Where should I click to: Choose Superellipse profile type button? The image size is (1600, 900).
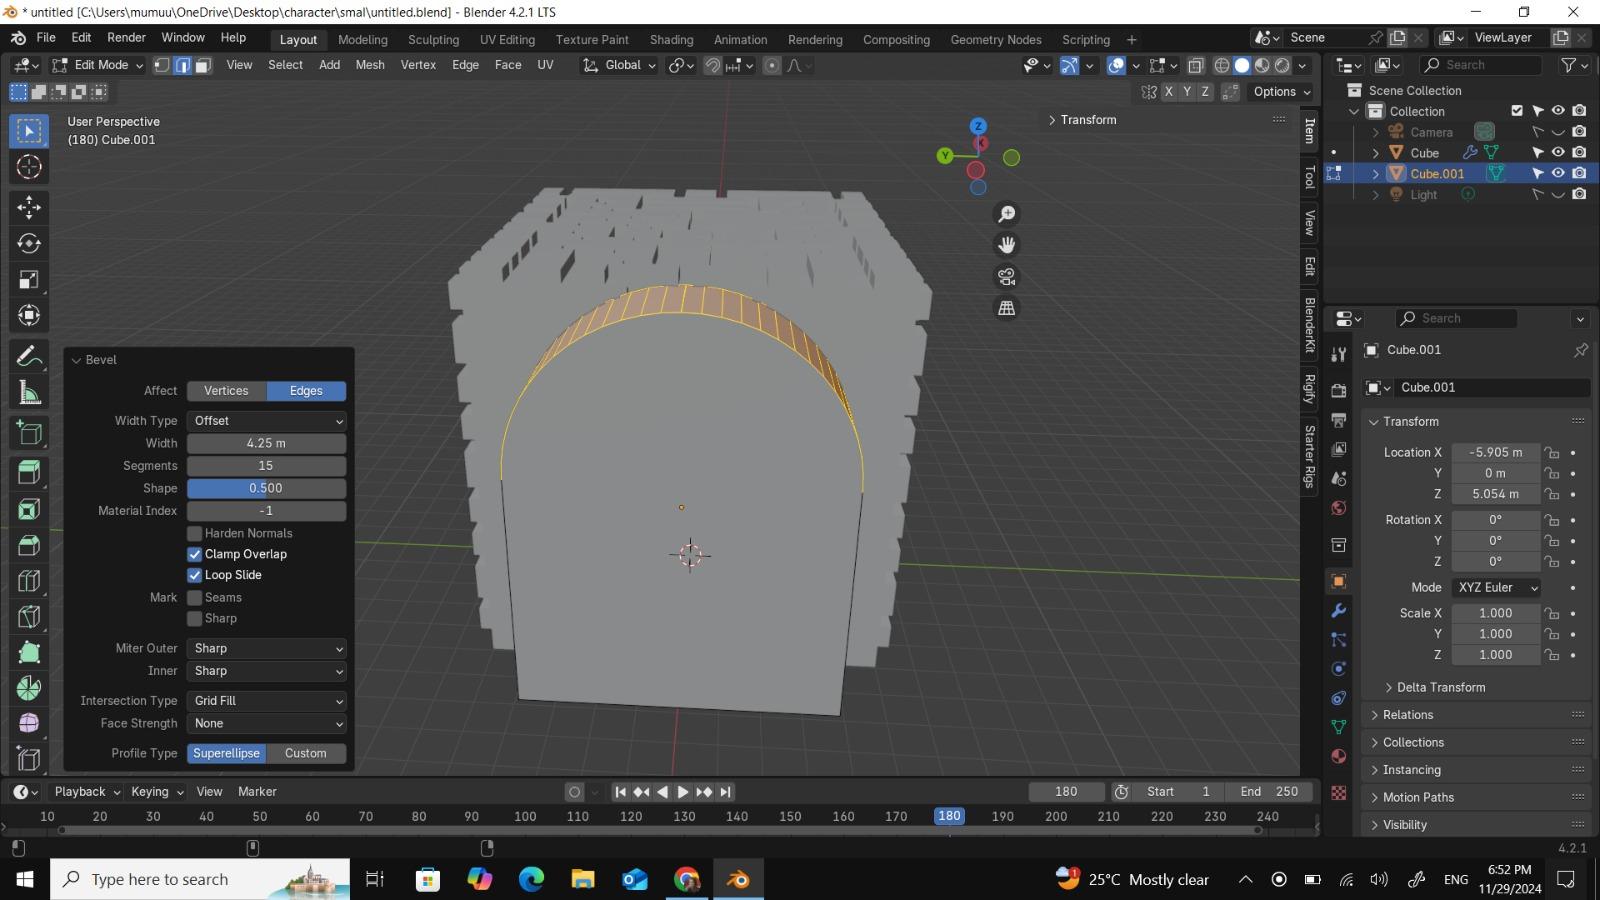(x=226, y=753)
